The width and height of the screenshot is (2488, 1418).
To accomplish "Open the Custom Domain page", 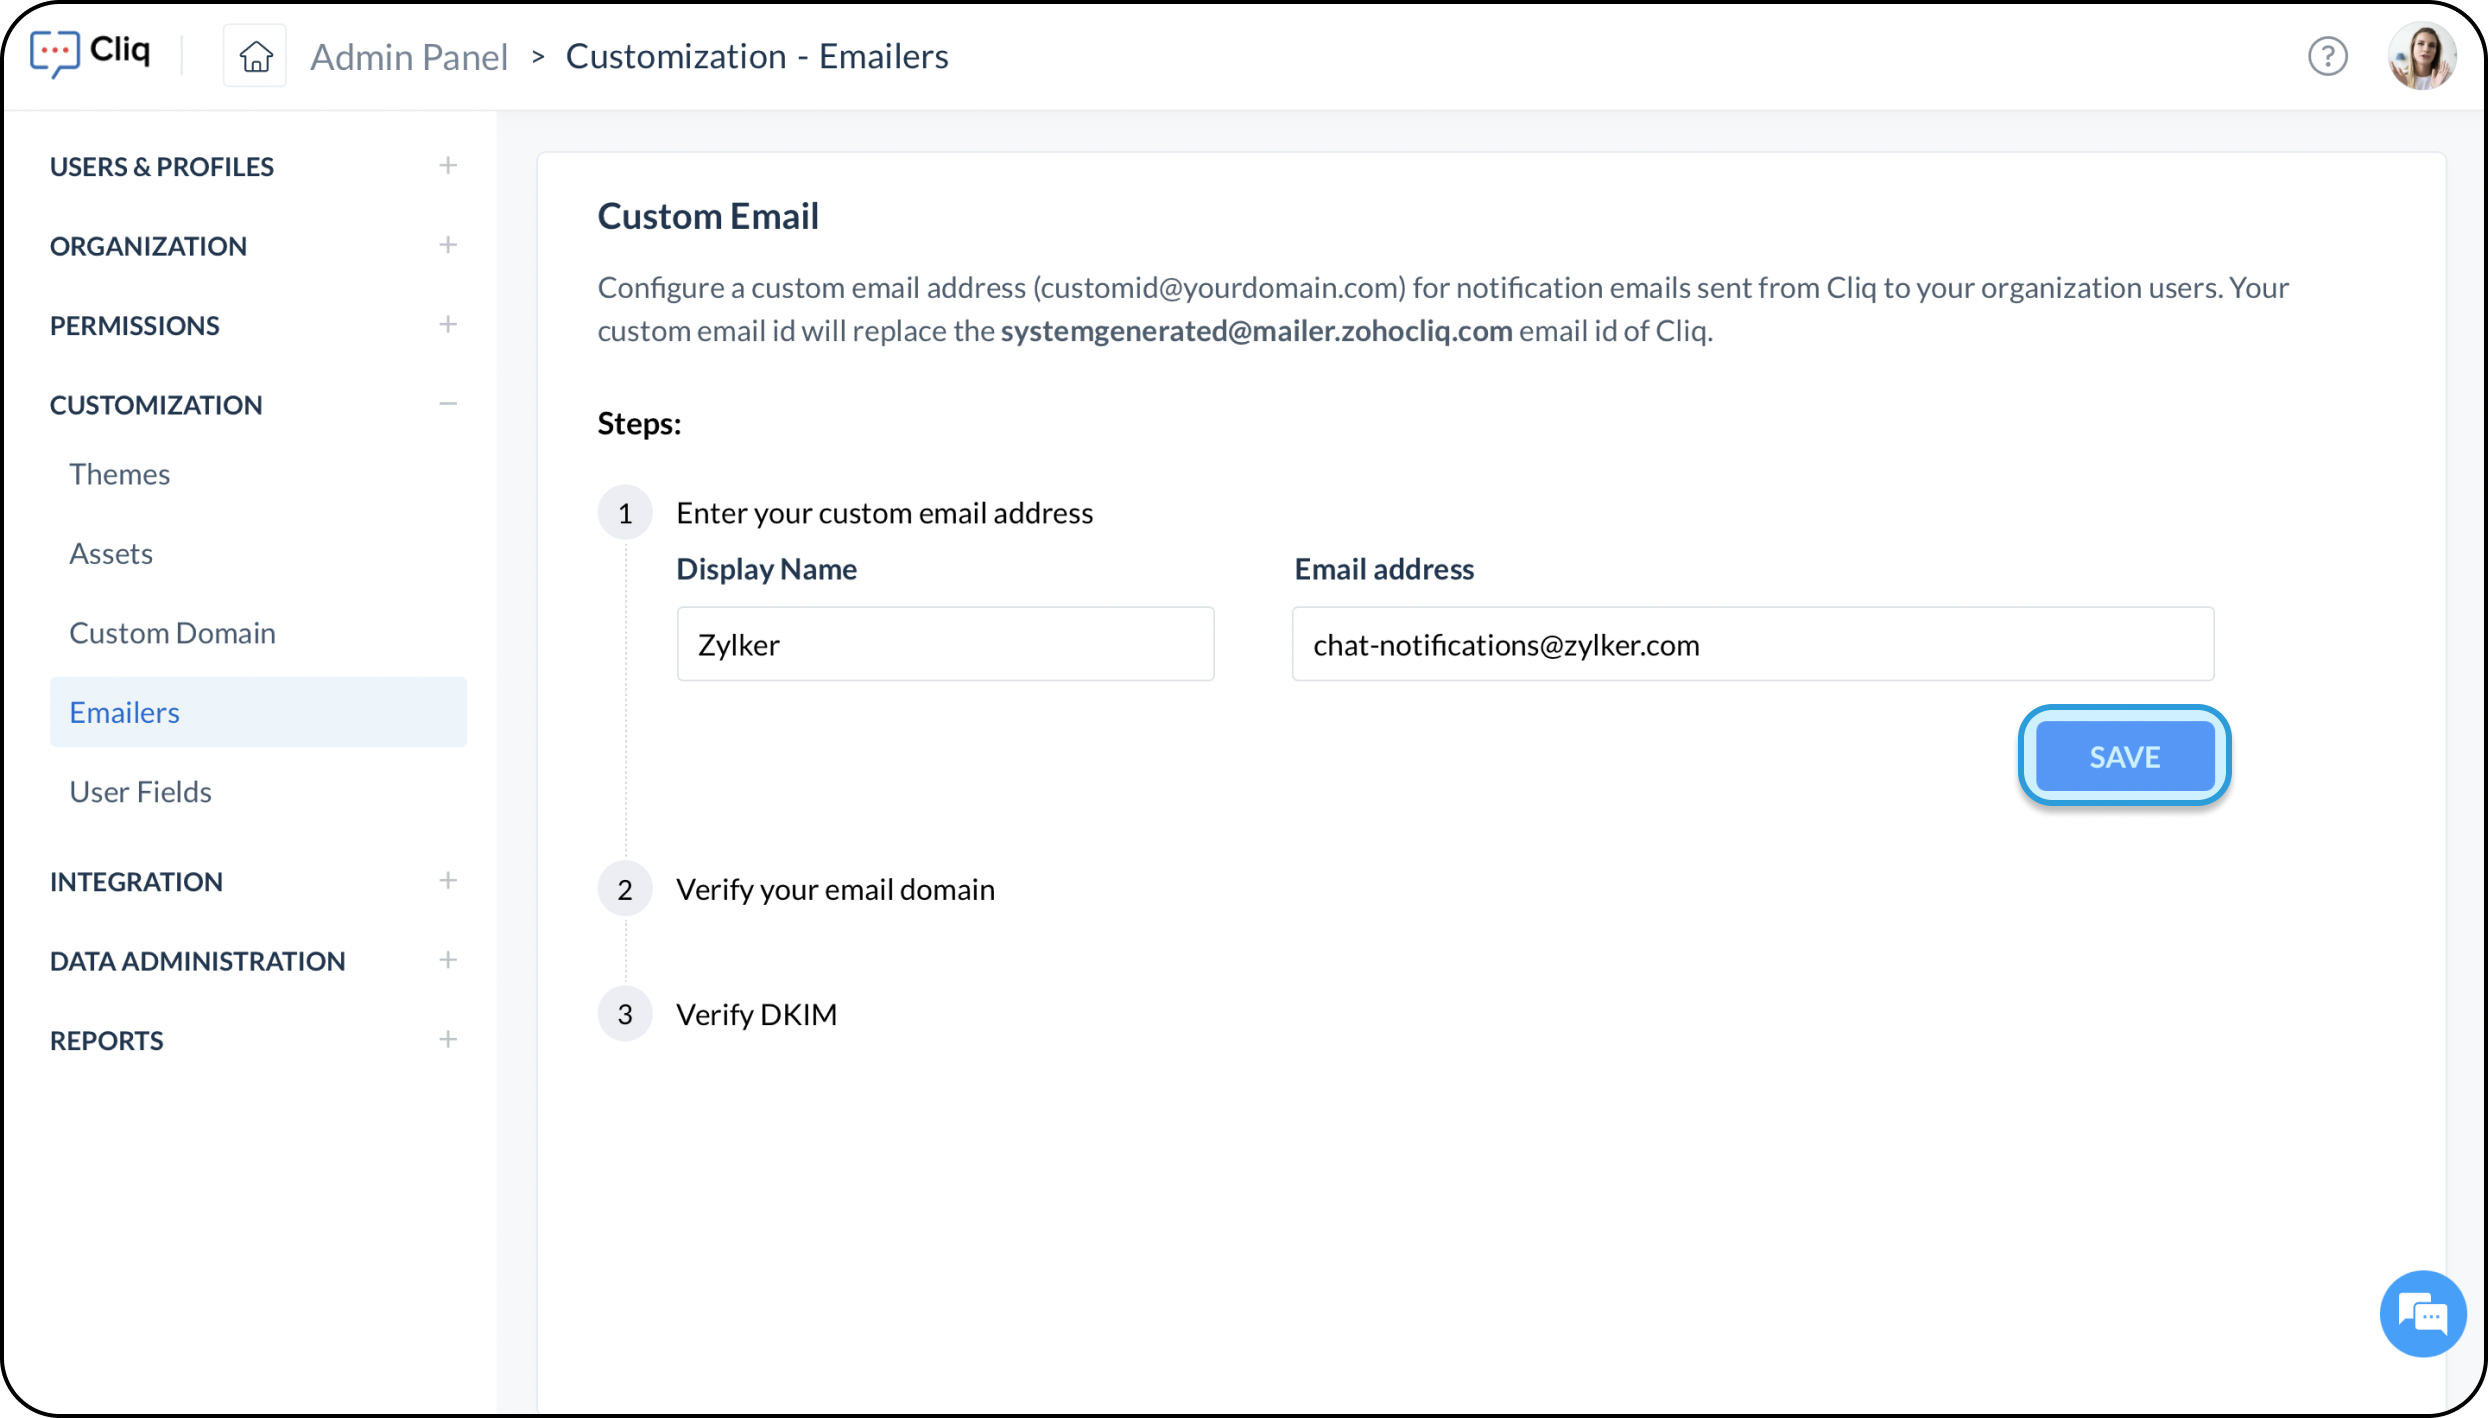I will pos(172,633).
